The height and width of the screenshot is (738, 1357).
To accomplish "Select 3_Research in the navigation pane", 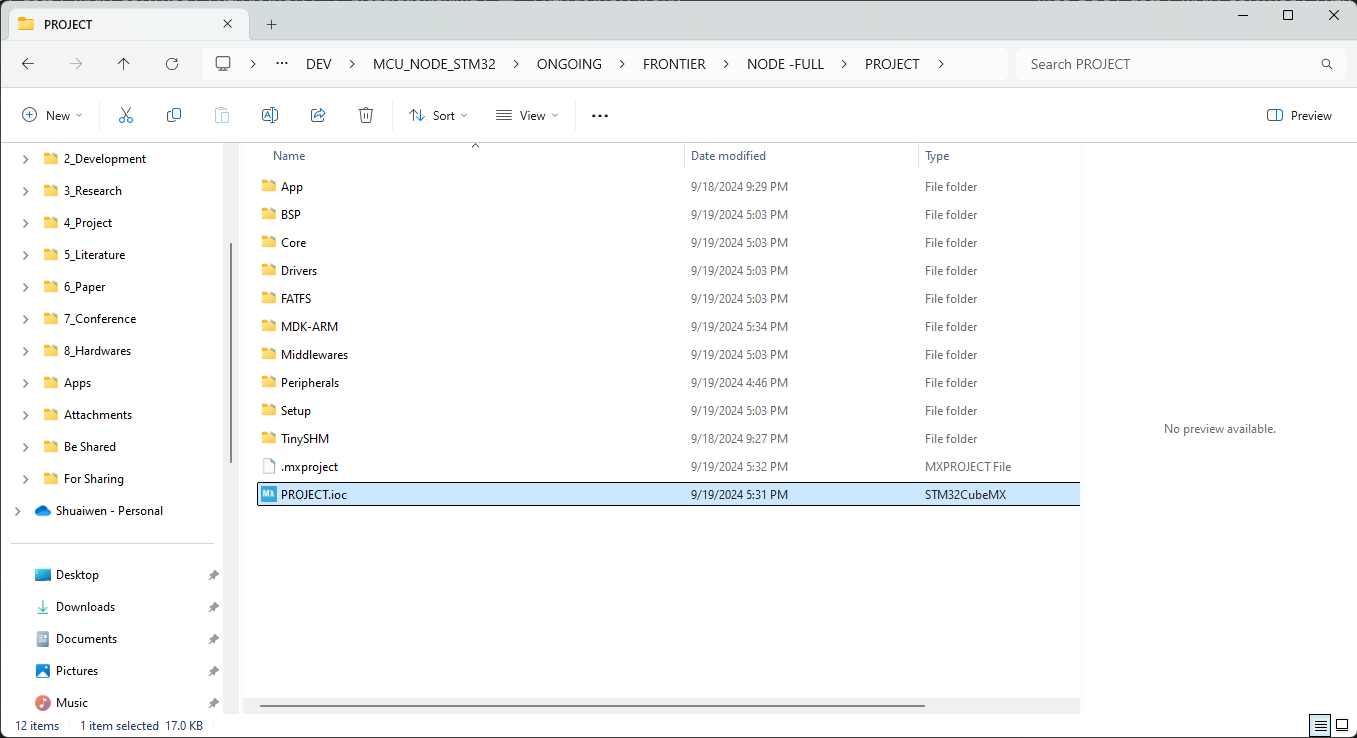I will click(x=93, y=191).
